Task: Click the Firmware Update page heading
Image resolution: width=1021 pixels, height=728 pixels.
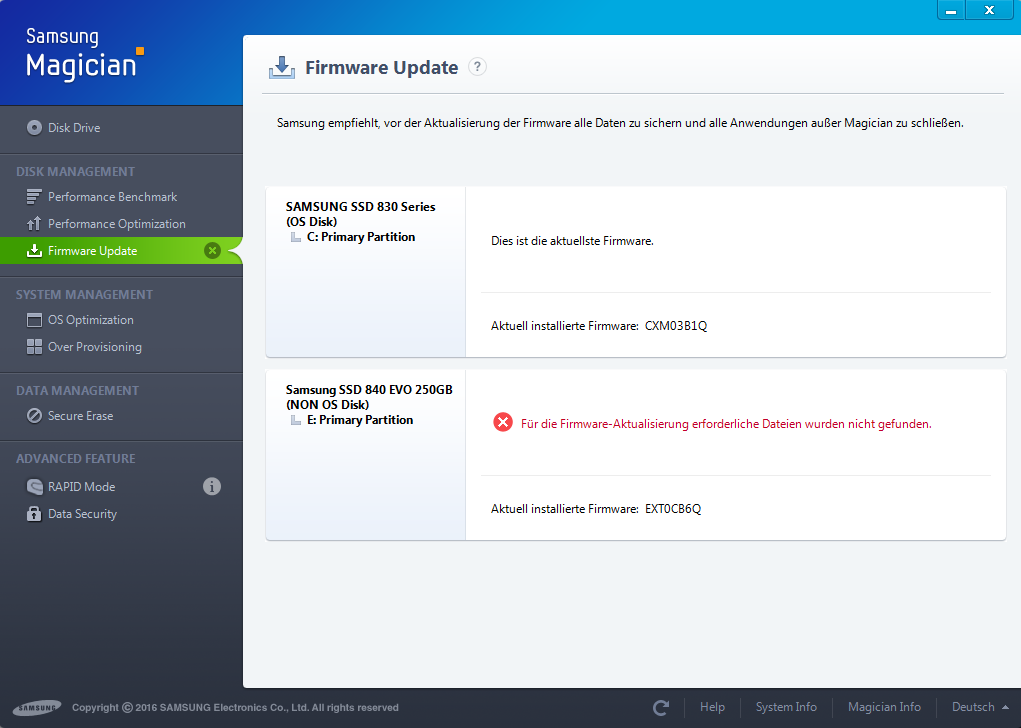Action: 382,68
